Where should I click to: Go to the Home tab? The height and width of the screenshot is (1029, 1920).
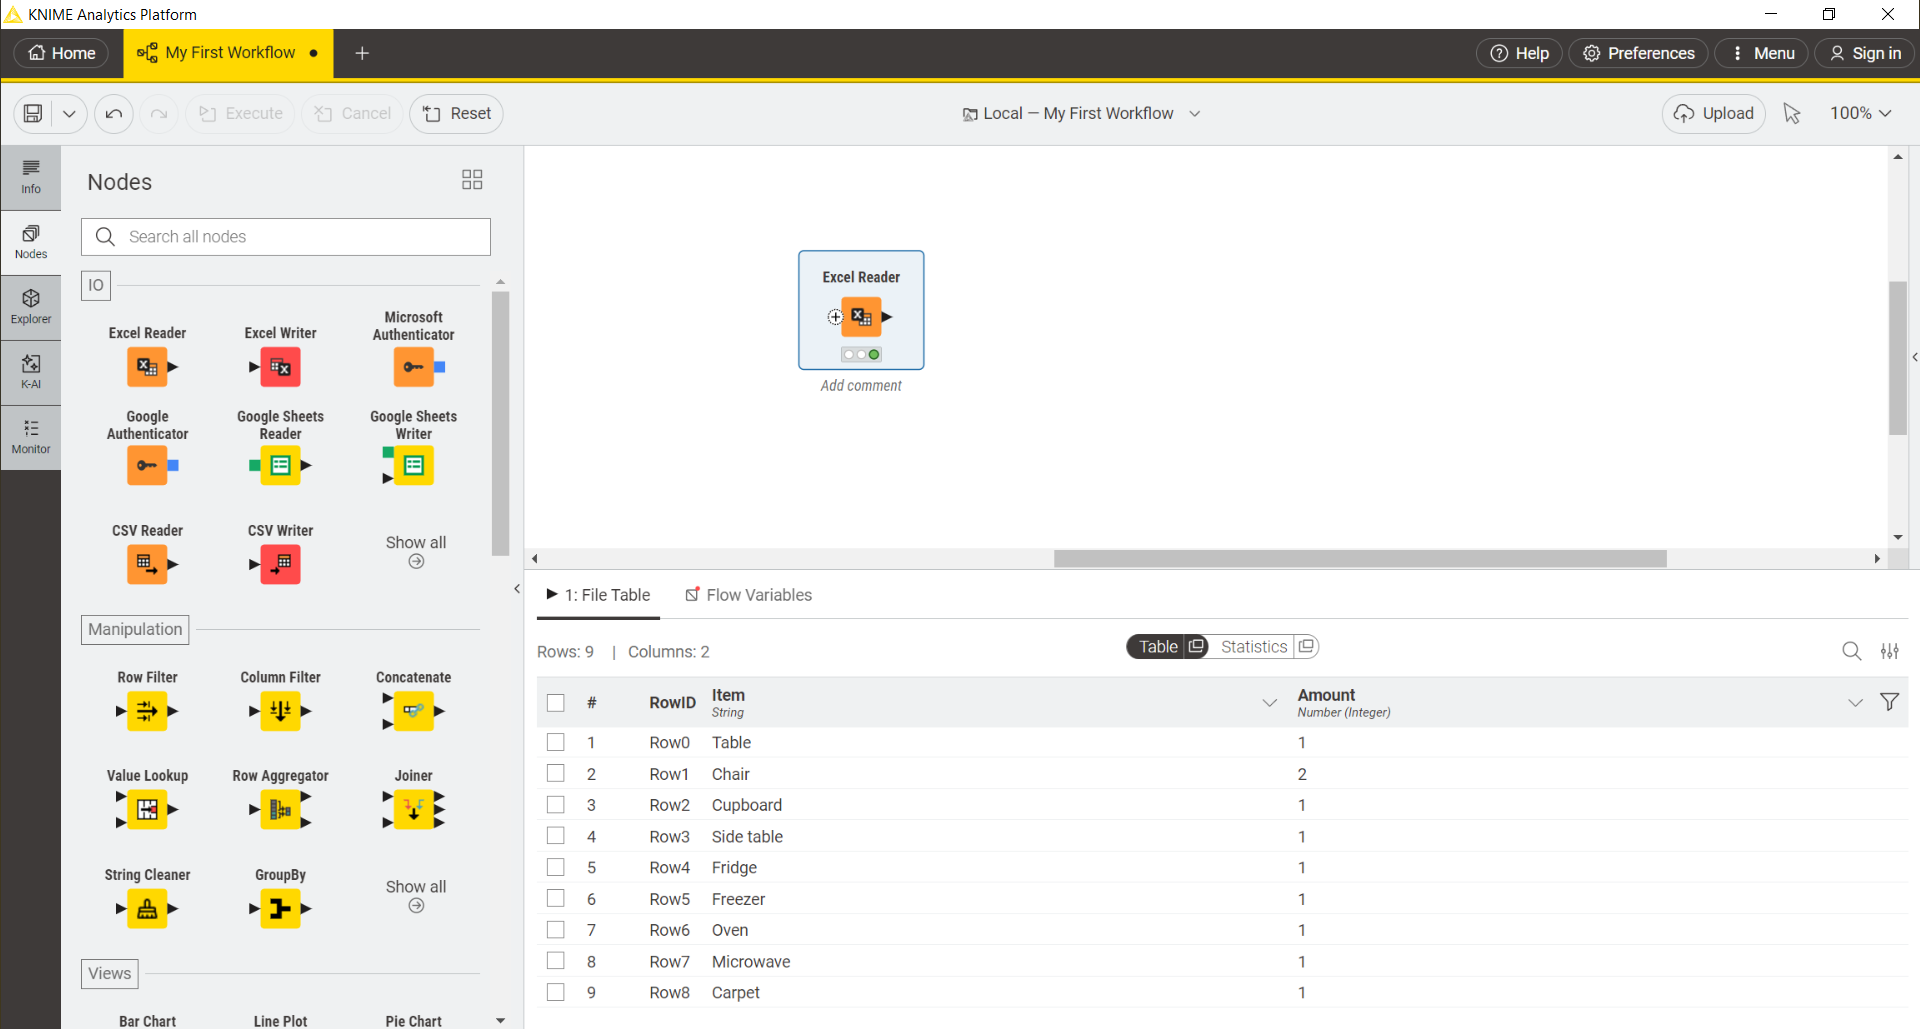pos(60,53)
